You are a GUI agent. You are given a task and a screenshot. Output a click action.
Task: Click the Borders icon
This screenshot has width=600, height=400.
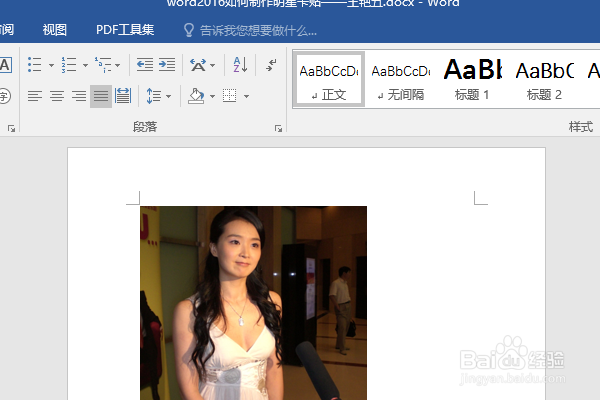tap(230, 96)
